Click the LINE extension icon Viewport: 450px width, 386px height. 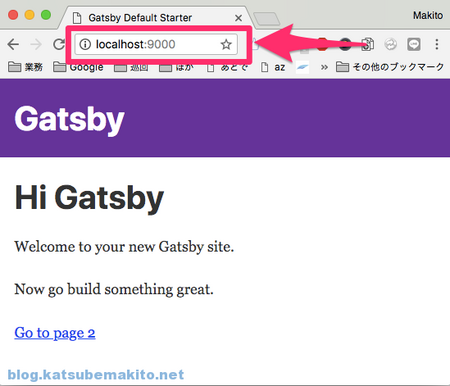[414, 44]
